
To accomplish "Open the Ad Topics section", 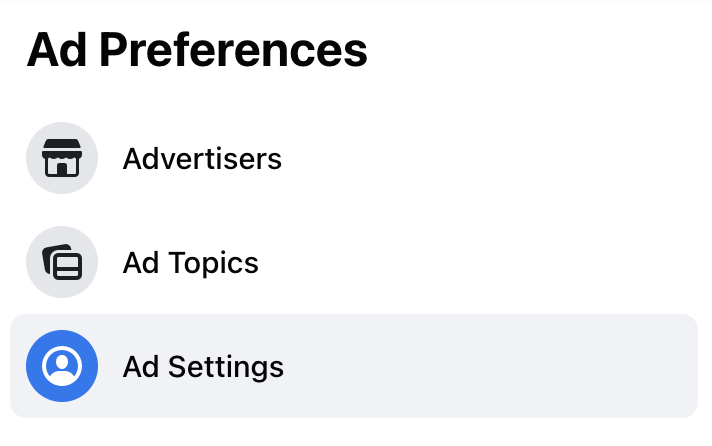I will [x=354, y=262].
